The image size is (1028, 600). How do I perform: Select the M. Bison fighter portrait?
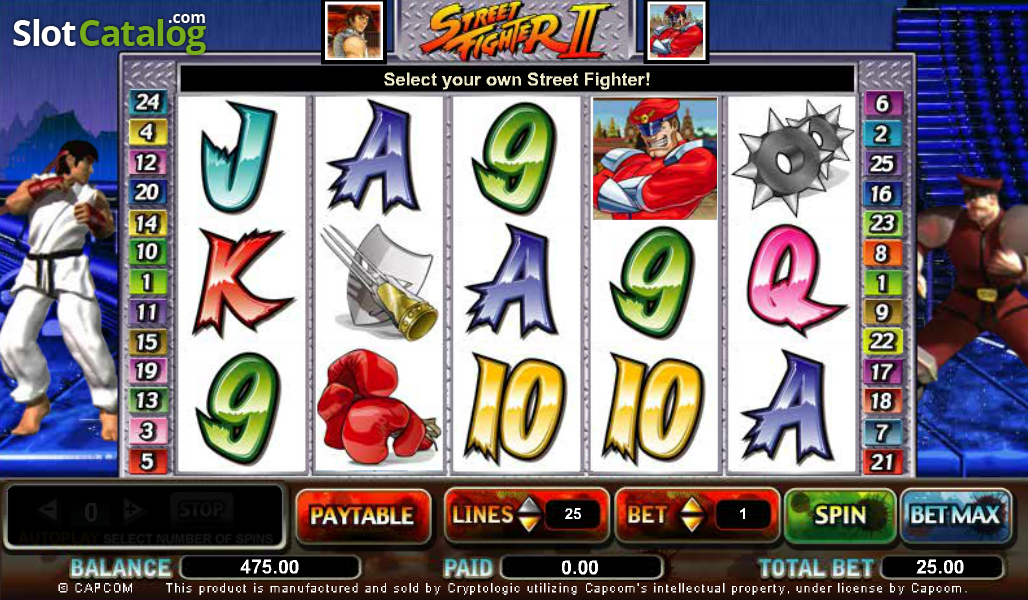[676, 31]
